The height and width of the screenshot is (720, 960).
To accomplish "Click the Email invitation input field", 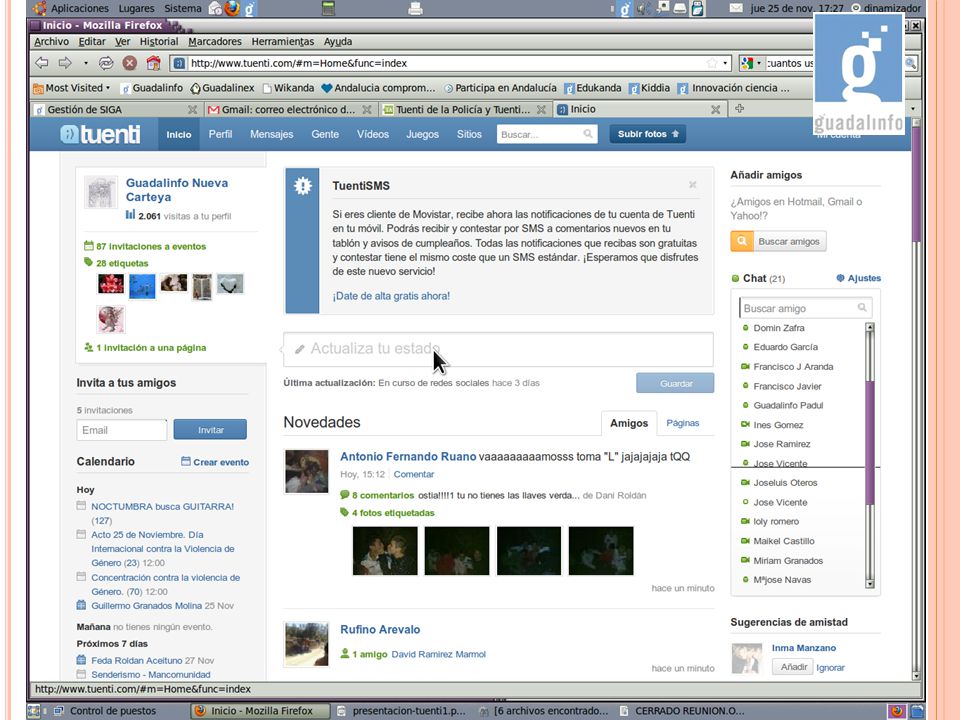I will tap(121, 430).
